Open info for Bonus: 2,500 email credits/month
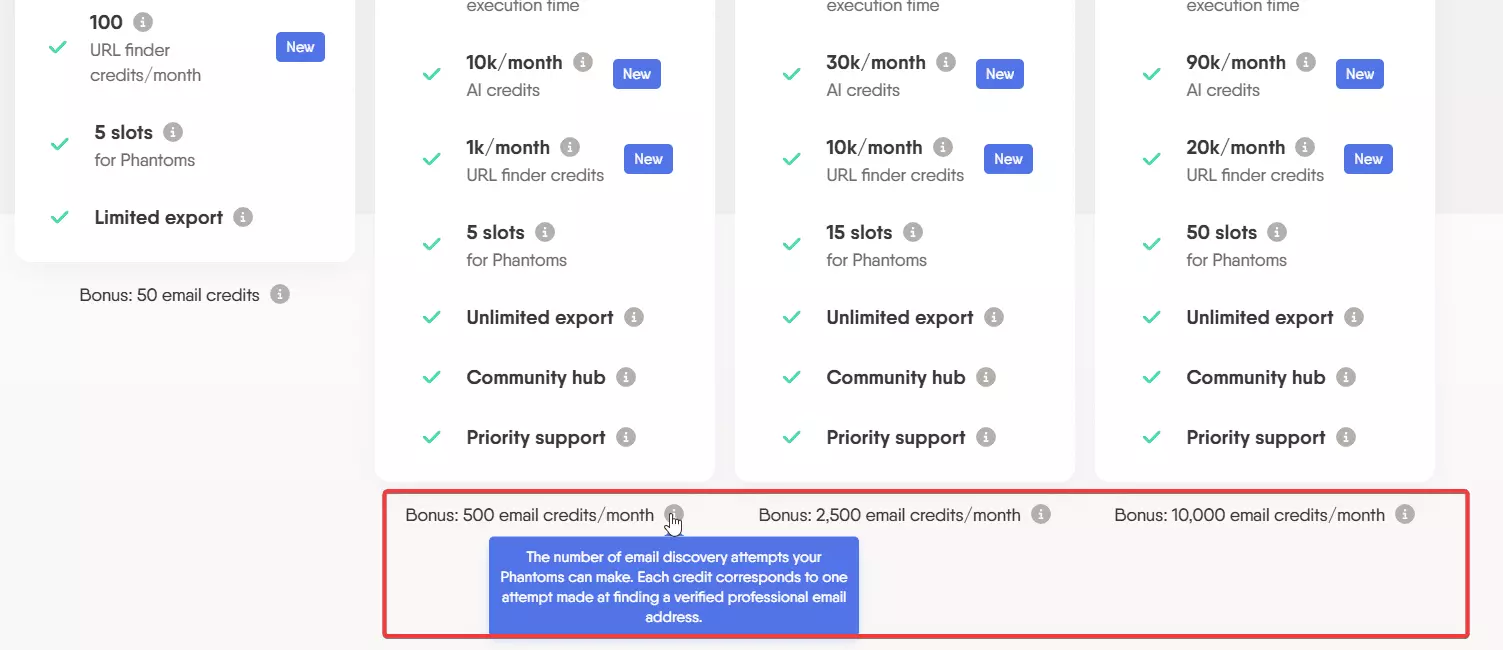The image size is (1503, 650). coord(1041,514)
